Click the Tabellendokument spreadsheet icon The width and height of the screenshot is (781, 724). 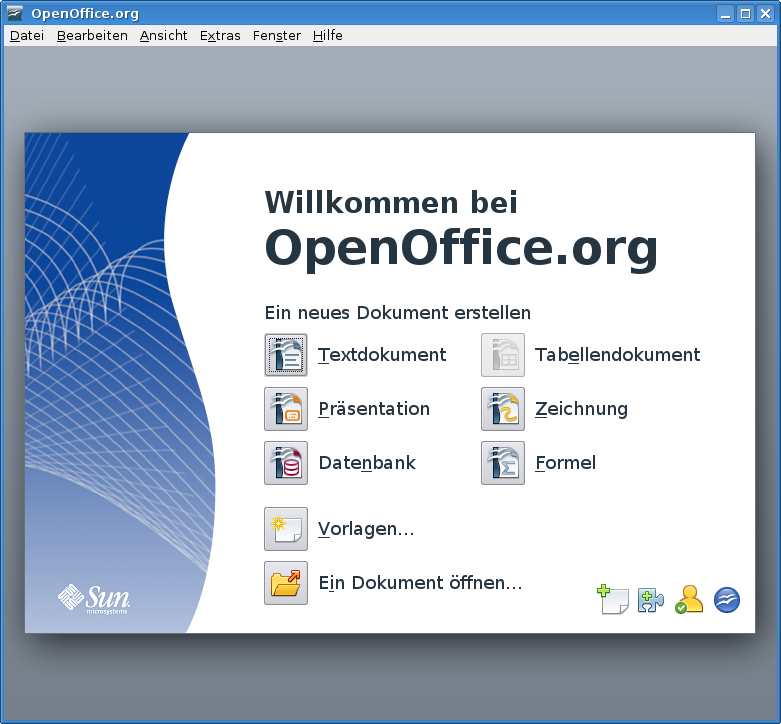[502, 355]
